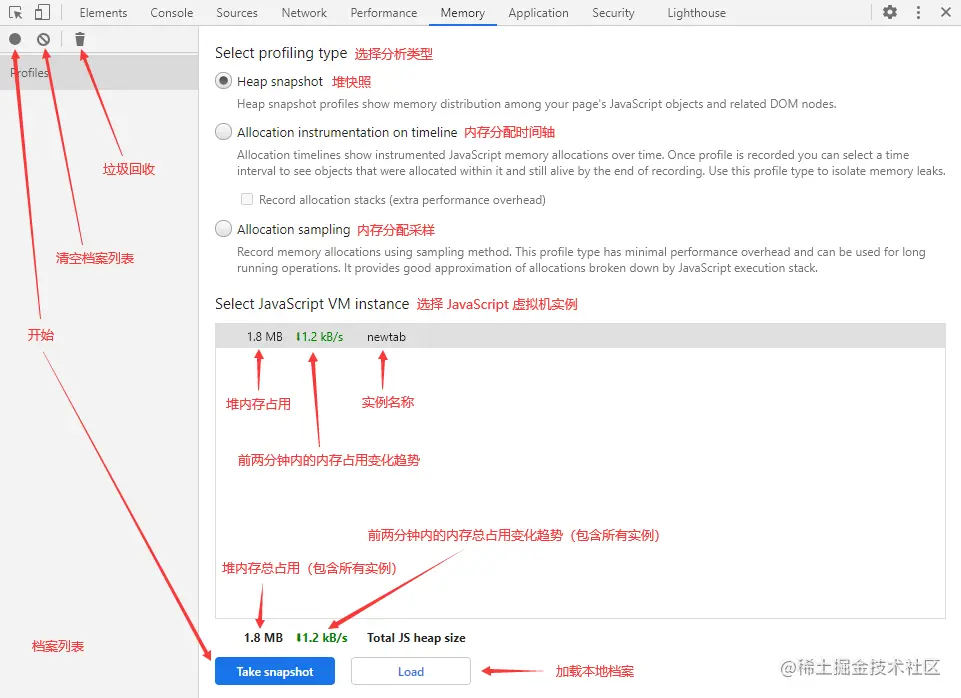Toggle the device toolbar icon

point(42,12)
